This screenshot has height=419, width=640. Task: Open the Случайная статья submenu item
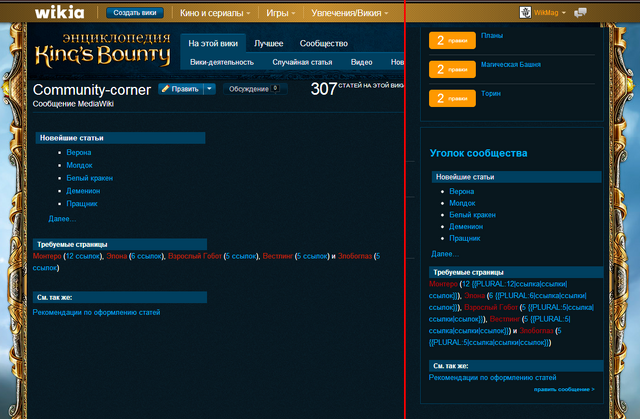click(302, 62)
